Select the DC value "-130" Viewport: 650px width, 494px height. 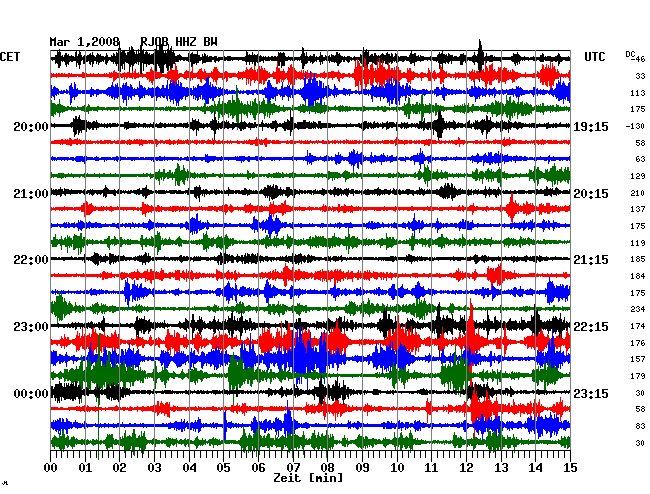(x=635, y=126)
